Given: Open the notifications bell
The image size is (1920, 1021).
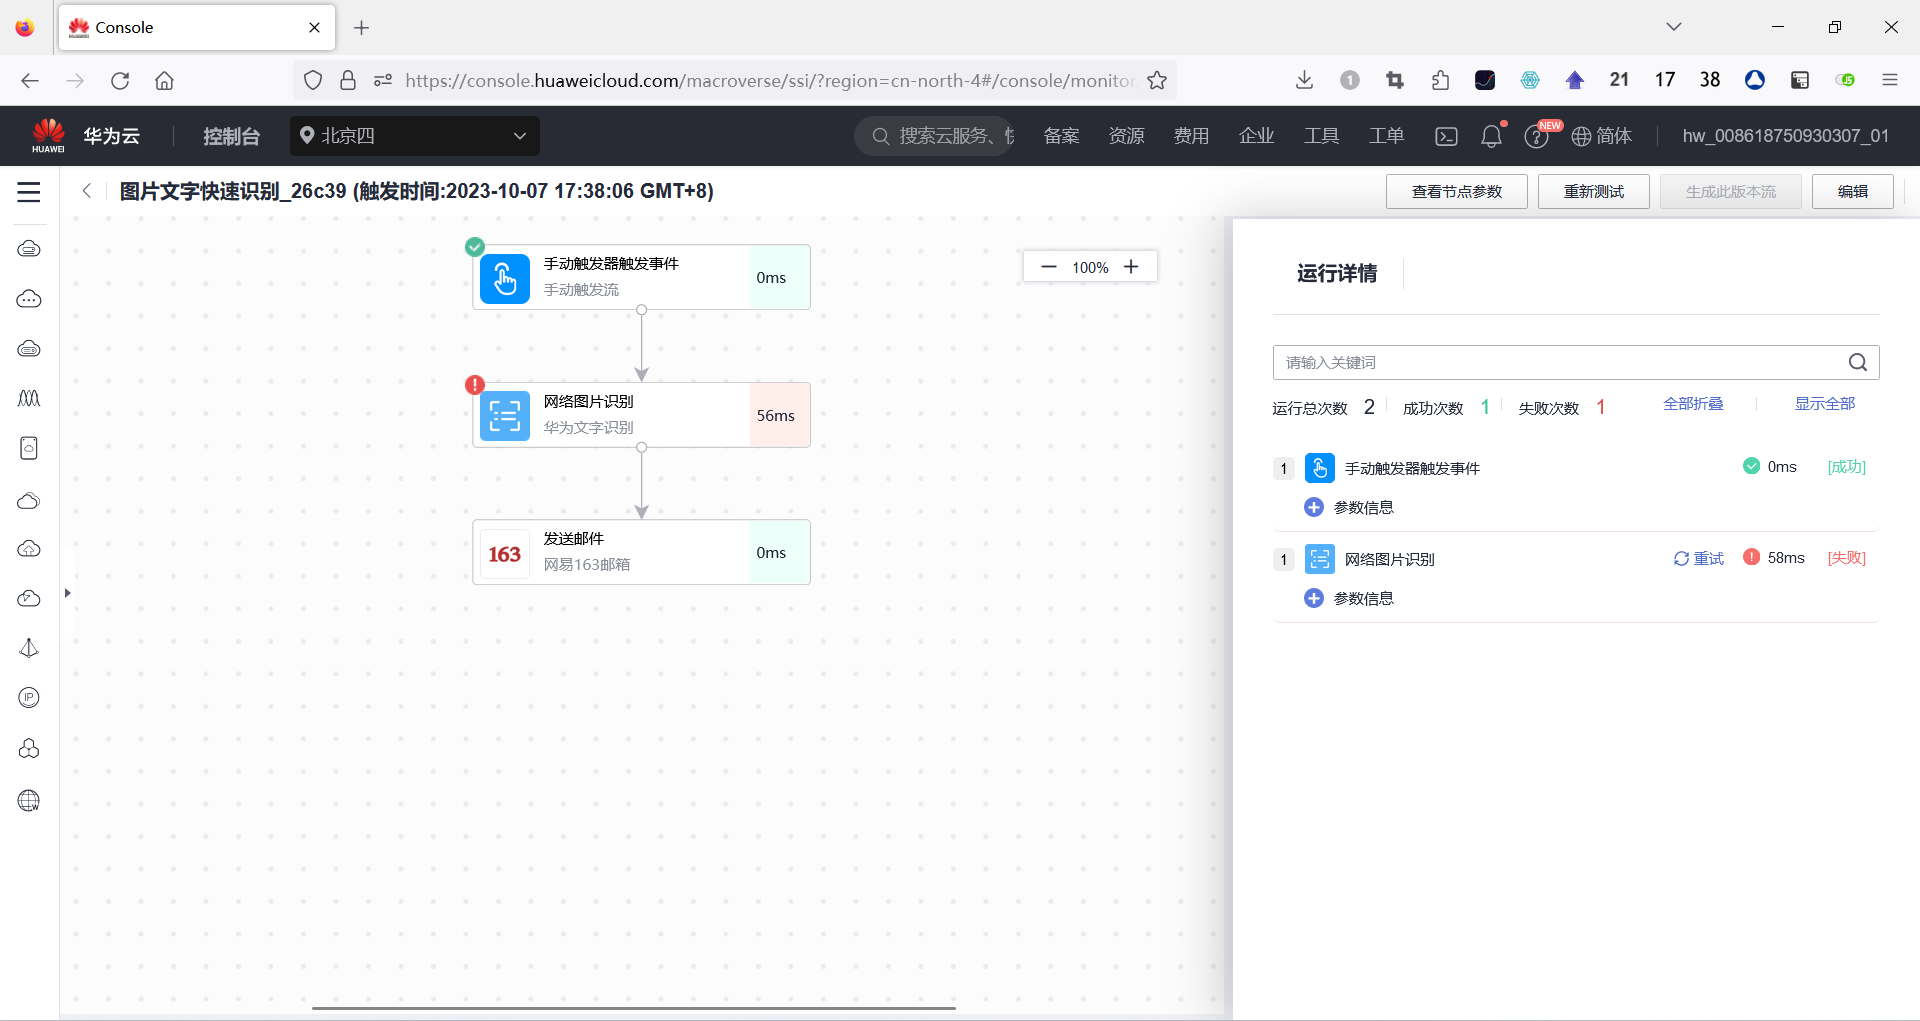Looking at the screenshot, I should click(1491, 136).
